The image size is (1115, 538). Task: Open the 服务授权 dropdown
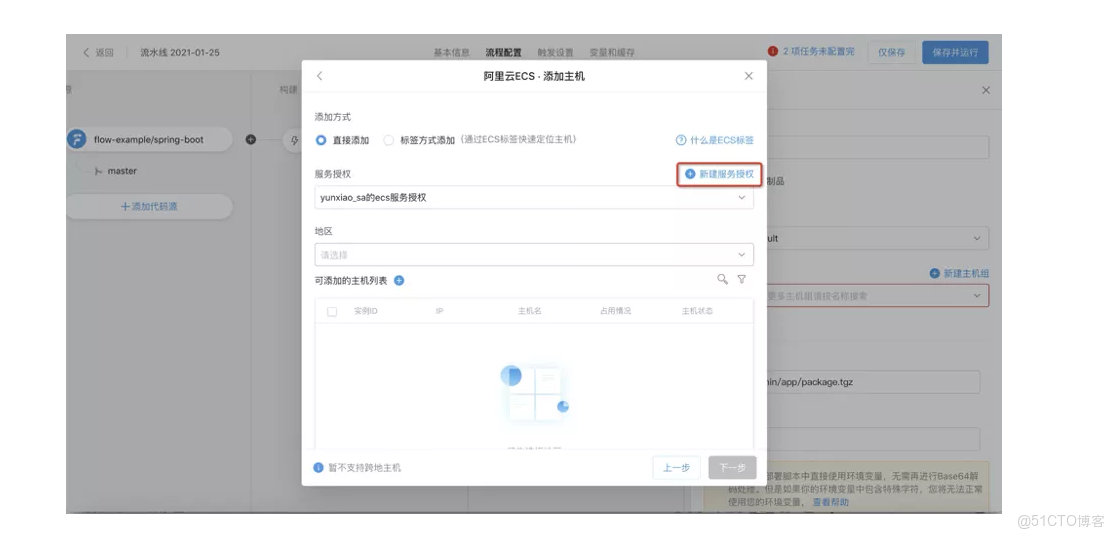(534, 198)
